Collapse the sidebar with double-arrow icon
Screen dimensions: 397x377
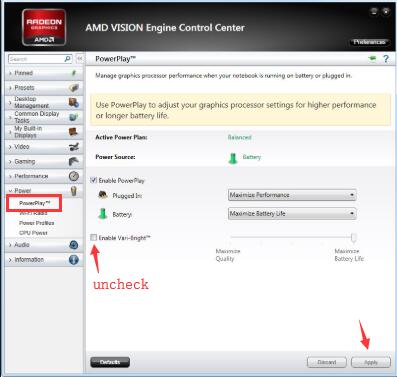(x=80, y=59)
